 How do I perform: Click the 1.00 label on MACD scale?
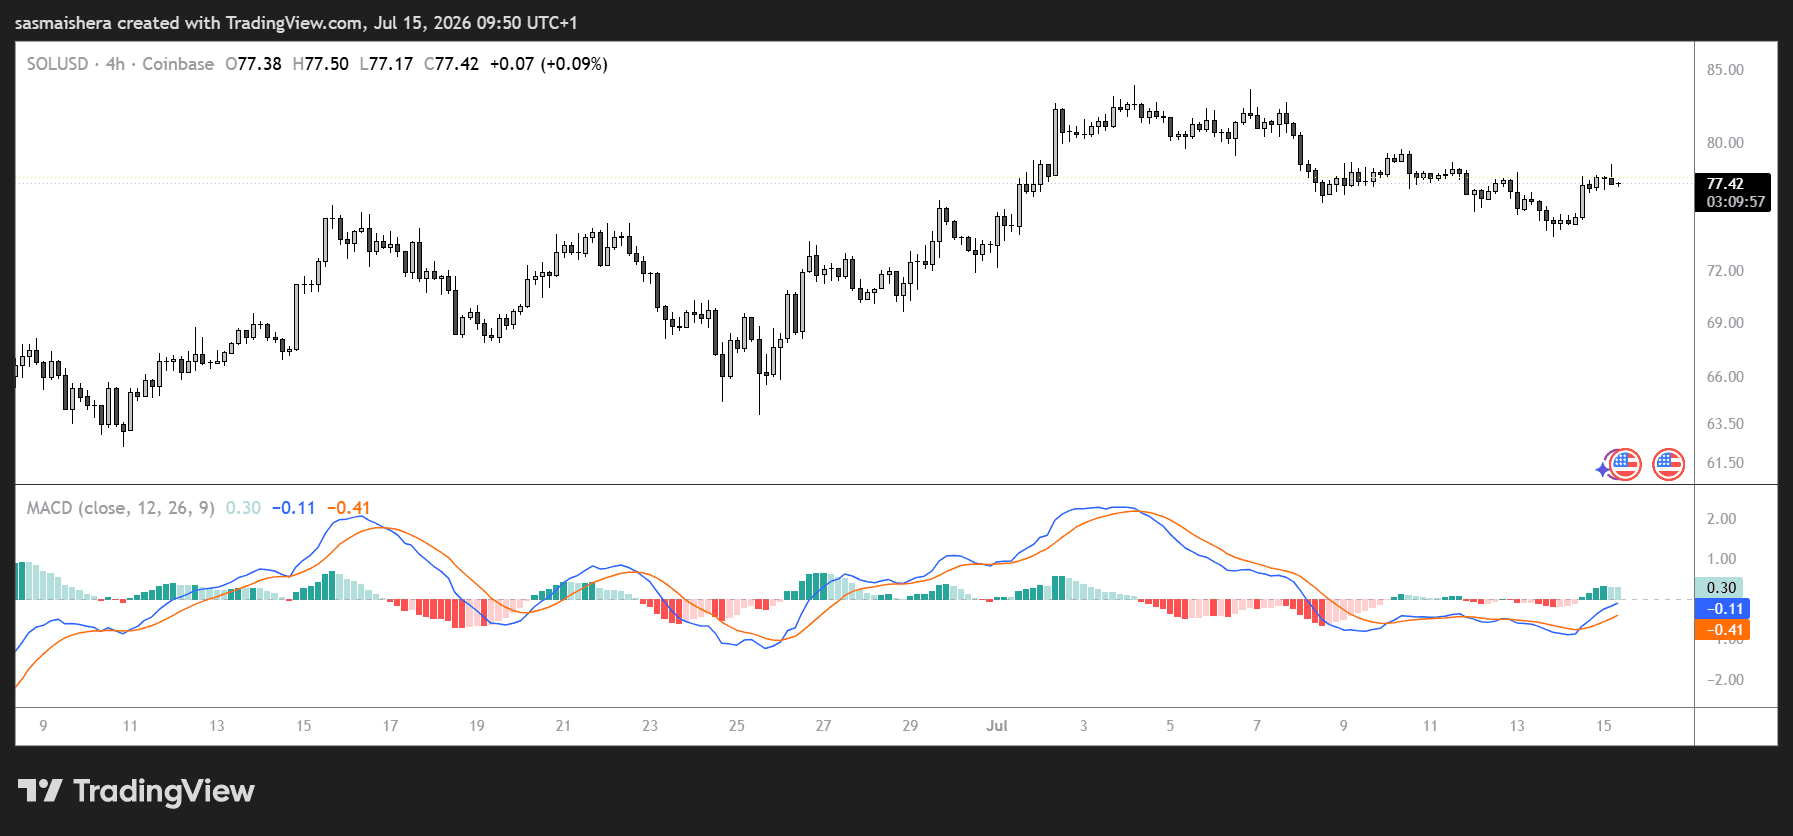[x=1722, y=559]
